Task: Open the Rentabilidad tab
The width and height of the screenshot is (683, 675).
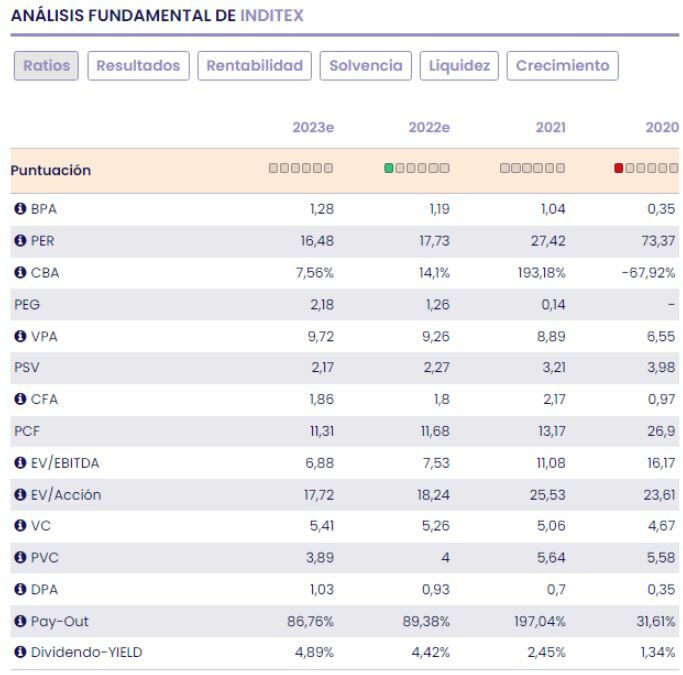Action: 254,66
